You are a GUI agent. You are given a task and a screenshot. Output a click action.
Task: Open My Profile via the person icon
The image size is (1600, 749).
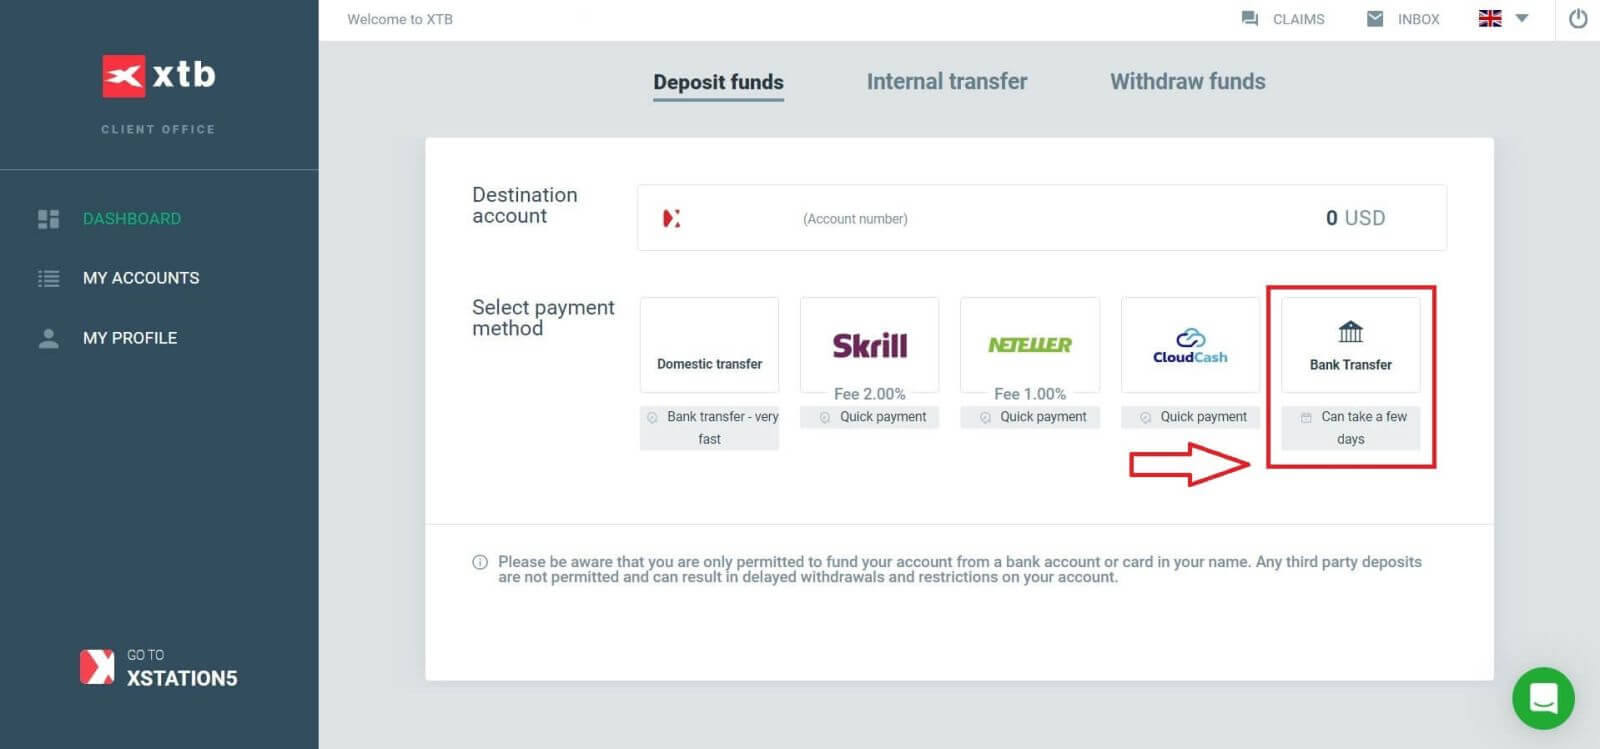pyautogui.click(x=47, y=338)
